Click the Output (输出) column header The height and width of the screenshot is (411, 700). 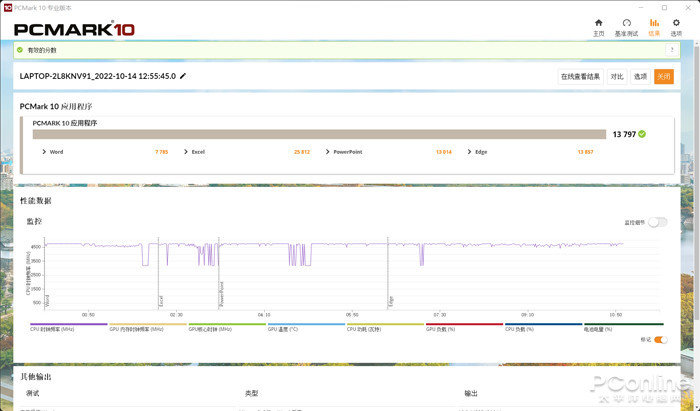point(471,393)
